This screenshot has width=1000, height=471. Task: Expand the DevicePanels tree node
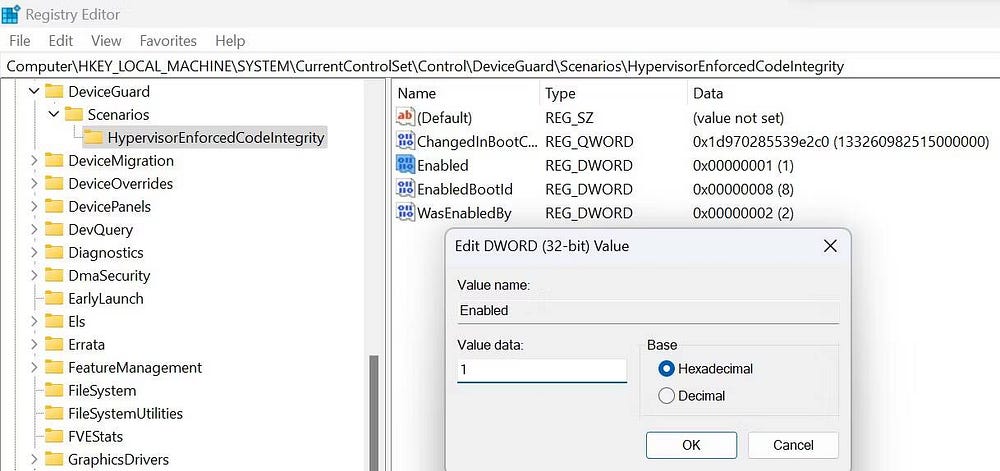pos(34,207)
